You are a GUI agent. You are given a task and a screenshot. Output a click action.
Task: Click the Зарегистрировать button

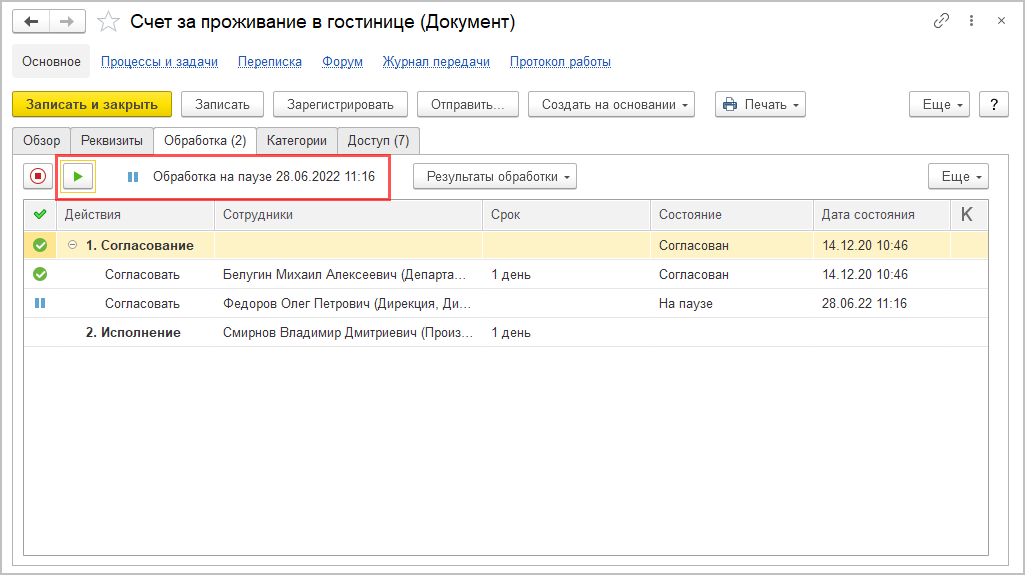tap(340, 104)
